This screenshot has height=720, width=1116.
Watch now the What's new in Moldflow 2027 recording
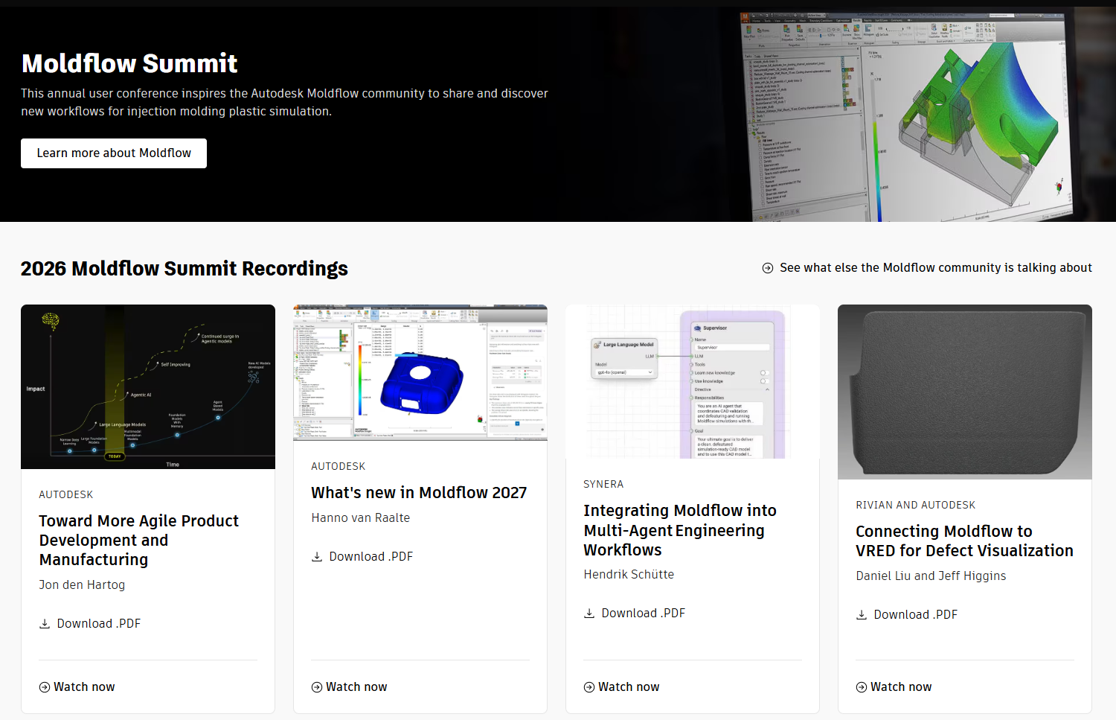pyautogui.click(x=349, y=687)
